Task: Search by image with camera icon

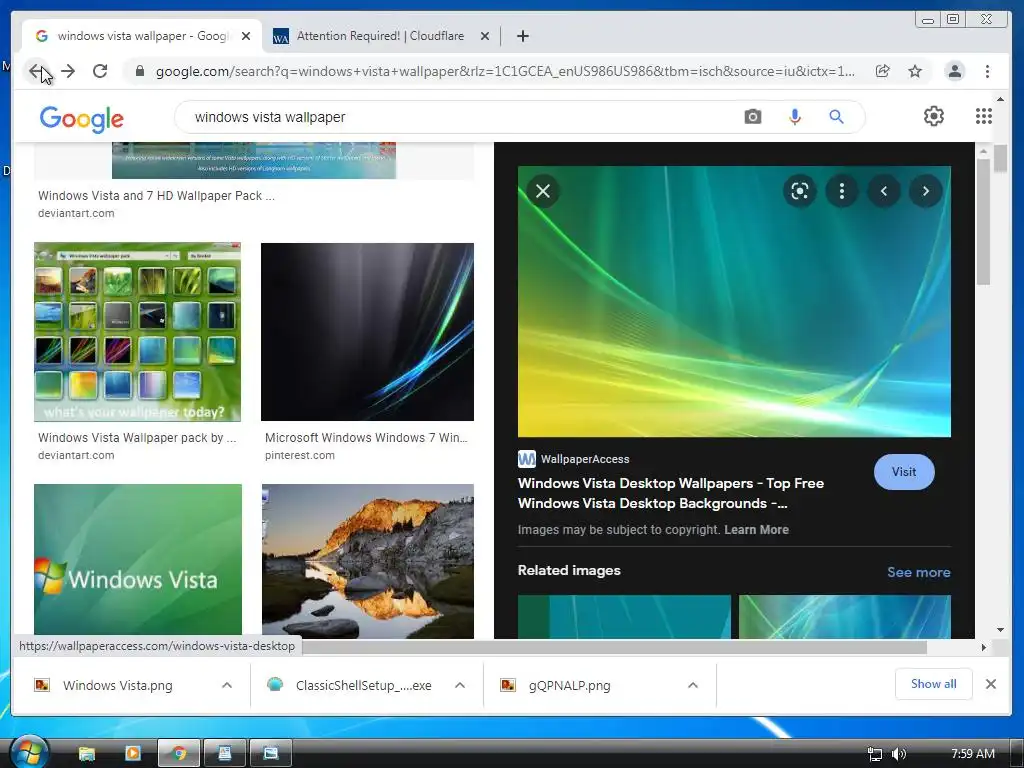Action: [x=753, y=117]
